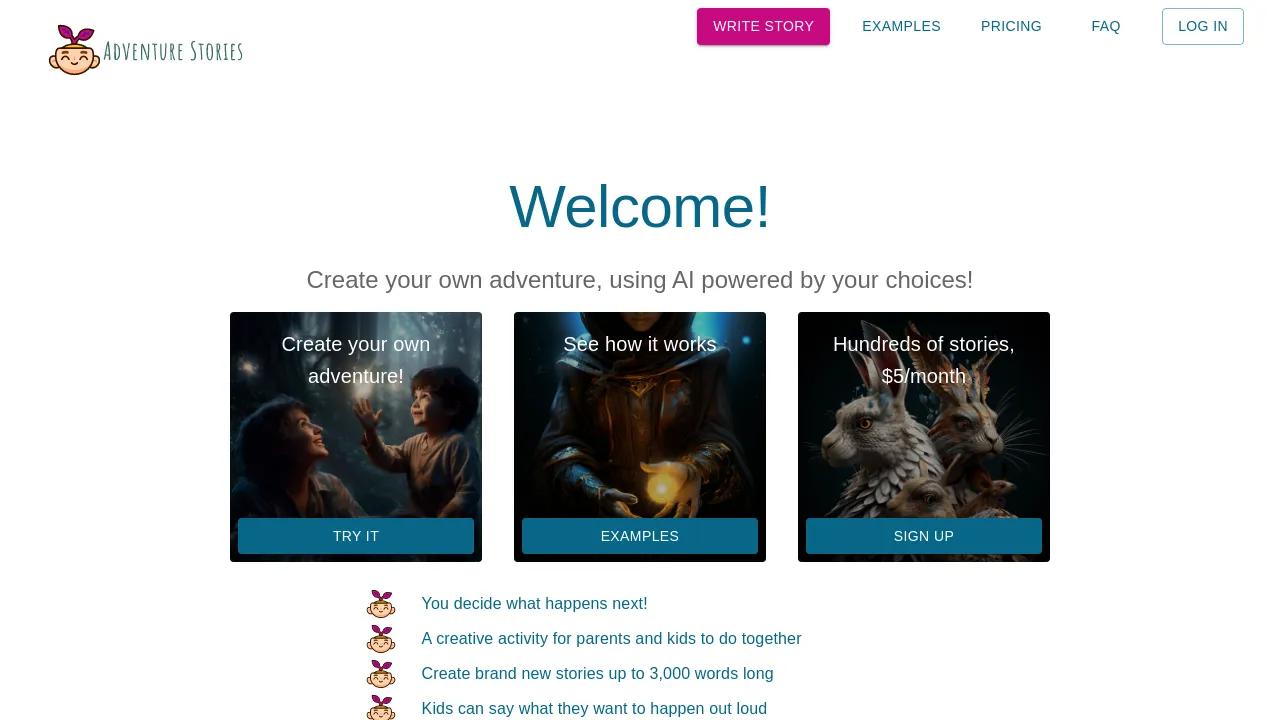Click the Adventure Stories sprout-head logo
Viewport: 1280px width, 720px height.
tap(74, 50)
